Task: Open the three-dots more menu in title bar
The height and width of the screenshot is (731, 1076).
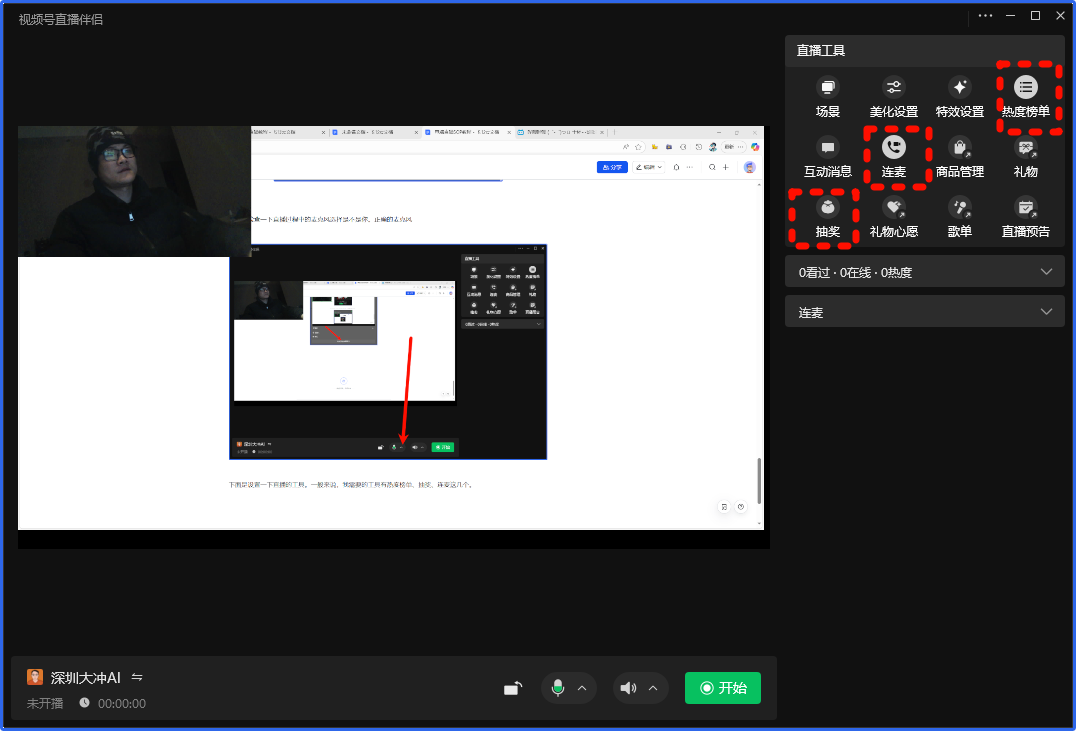Action: point(986,16)
